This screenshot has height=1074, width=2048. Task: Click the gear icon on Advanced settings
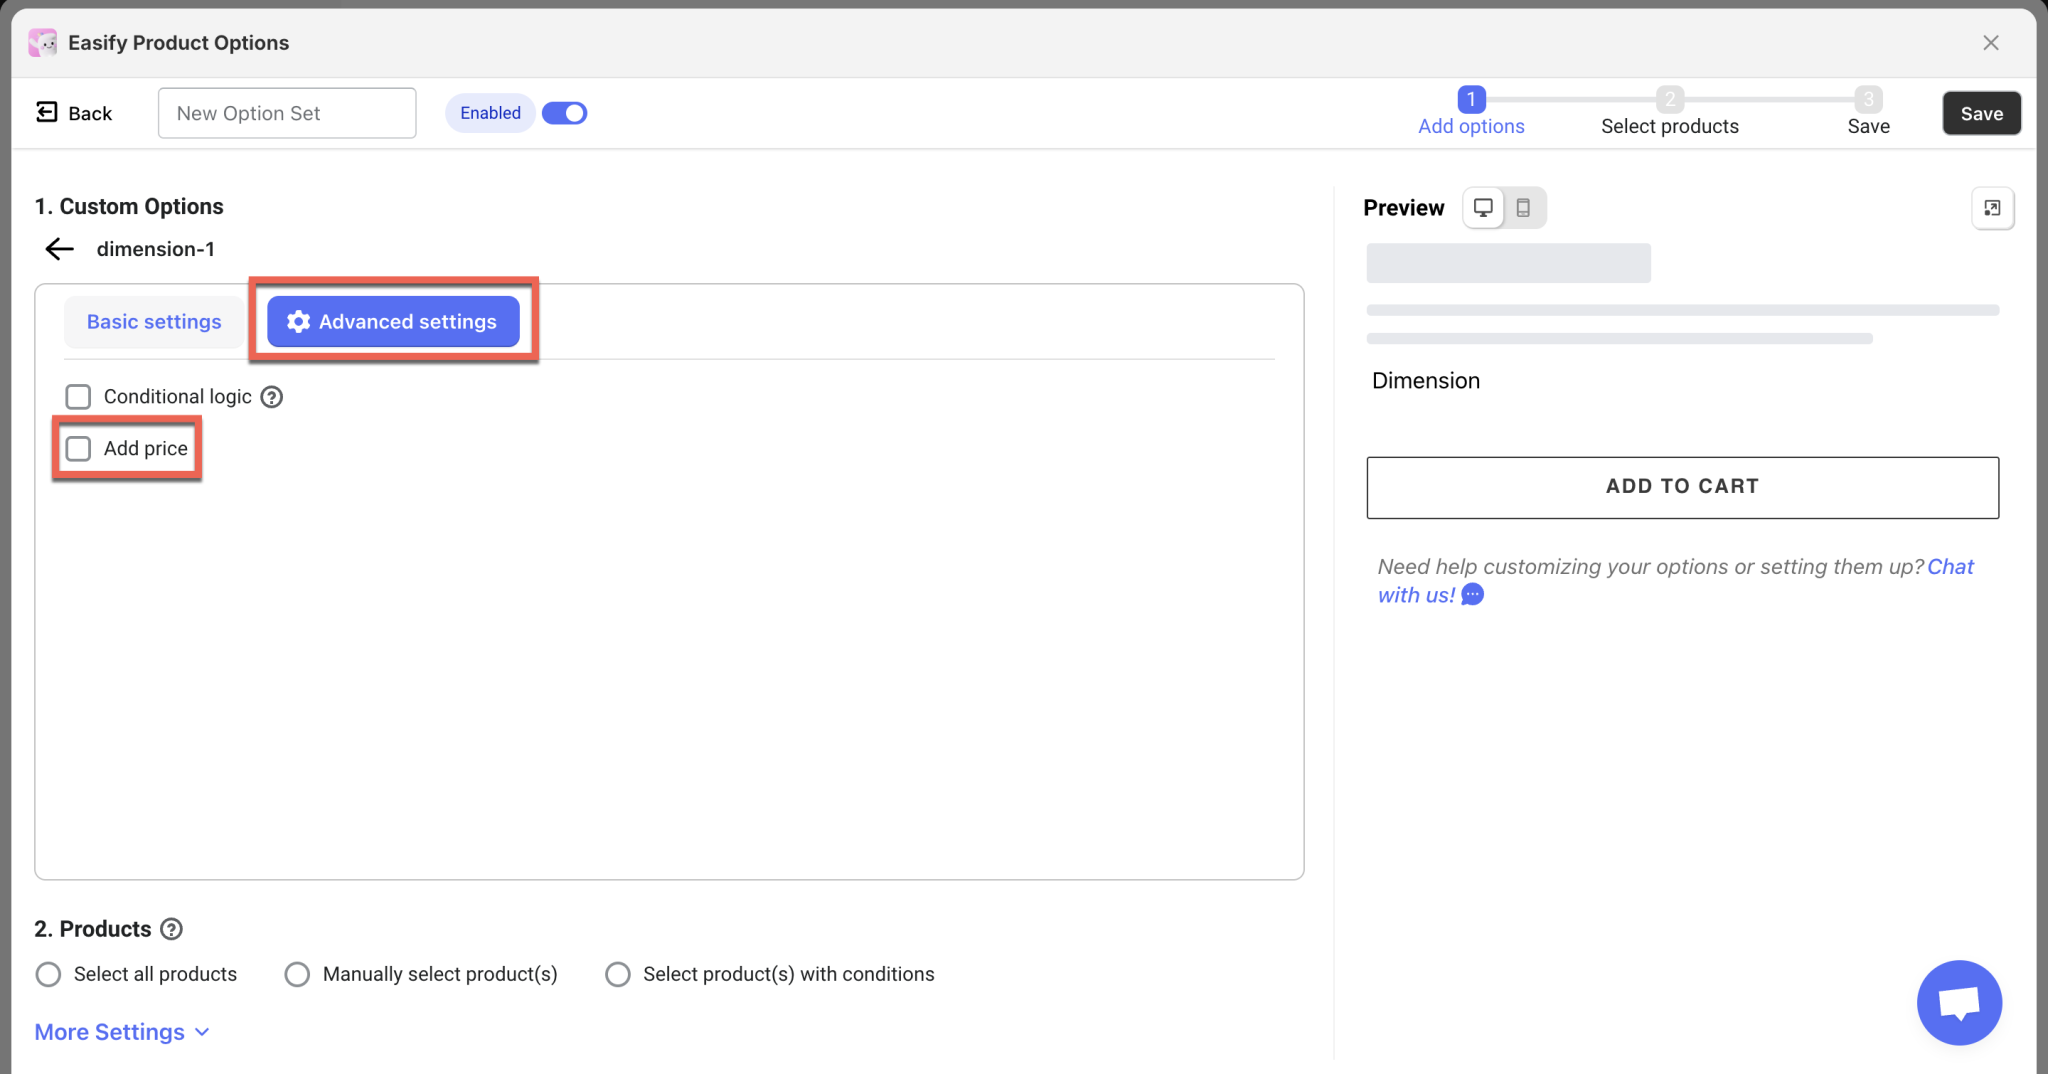tap(297, 321)
